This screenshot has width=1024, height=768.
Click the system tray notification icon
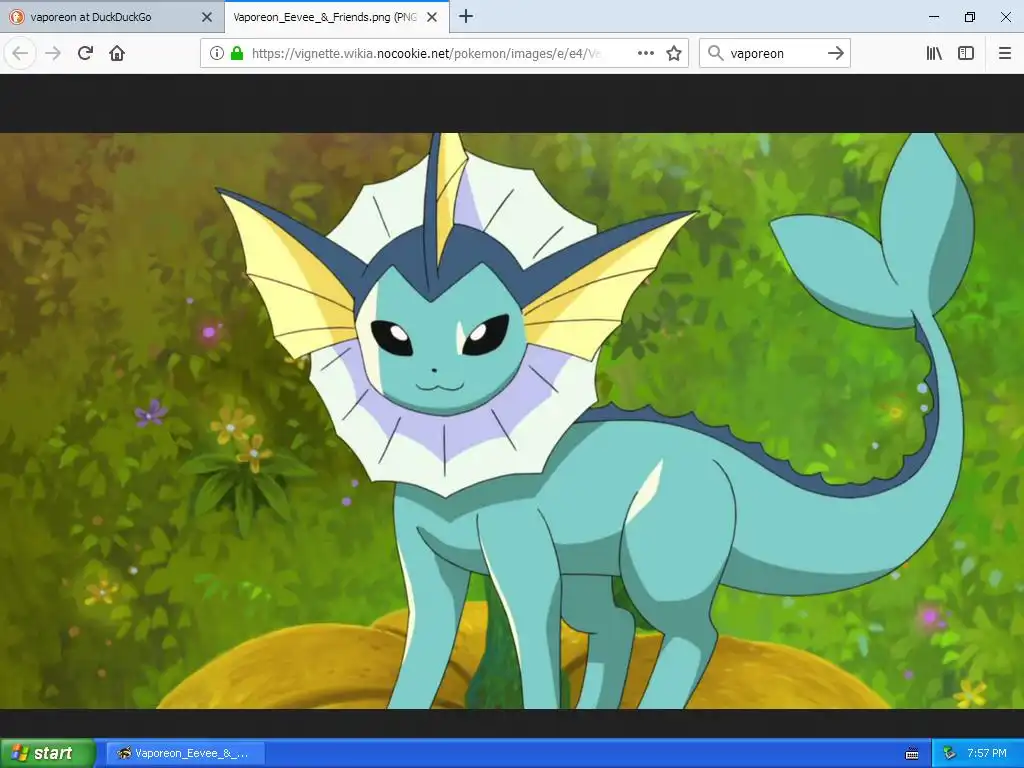[949, 753]
